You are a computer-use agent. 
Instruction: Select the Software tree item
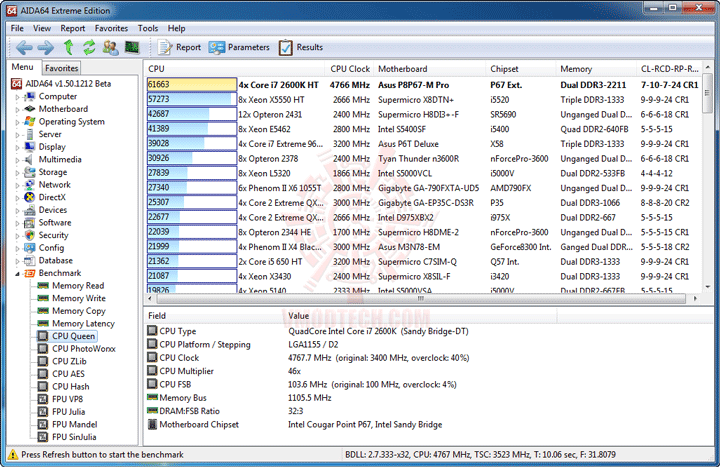coord(48,223)
